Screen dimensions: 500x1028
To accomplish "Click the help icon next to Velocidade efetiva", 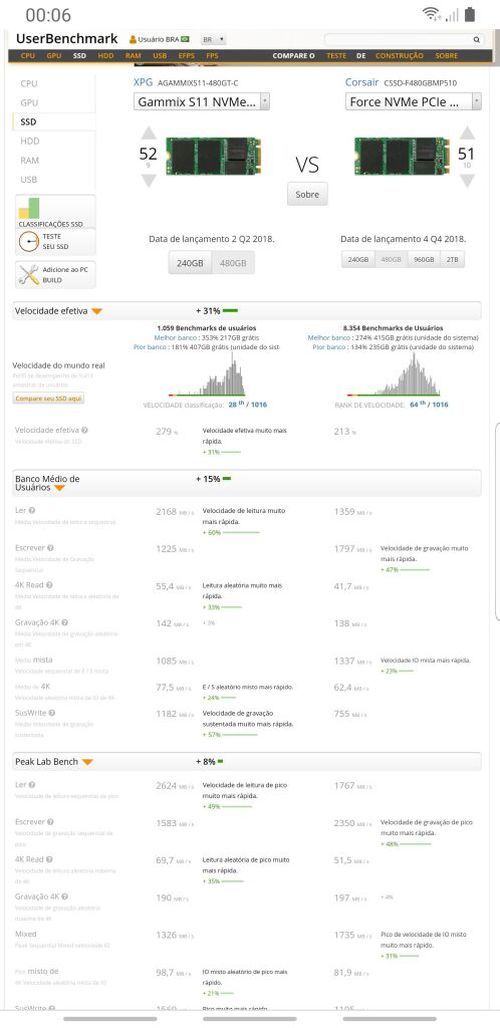I will (85, 430).
